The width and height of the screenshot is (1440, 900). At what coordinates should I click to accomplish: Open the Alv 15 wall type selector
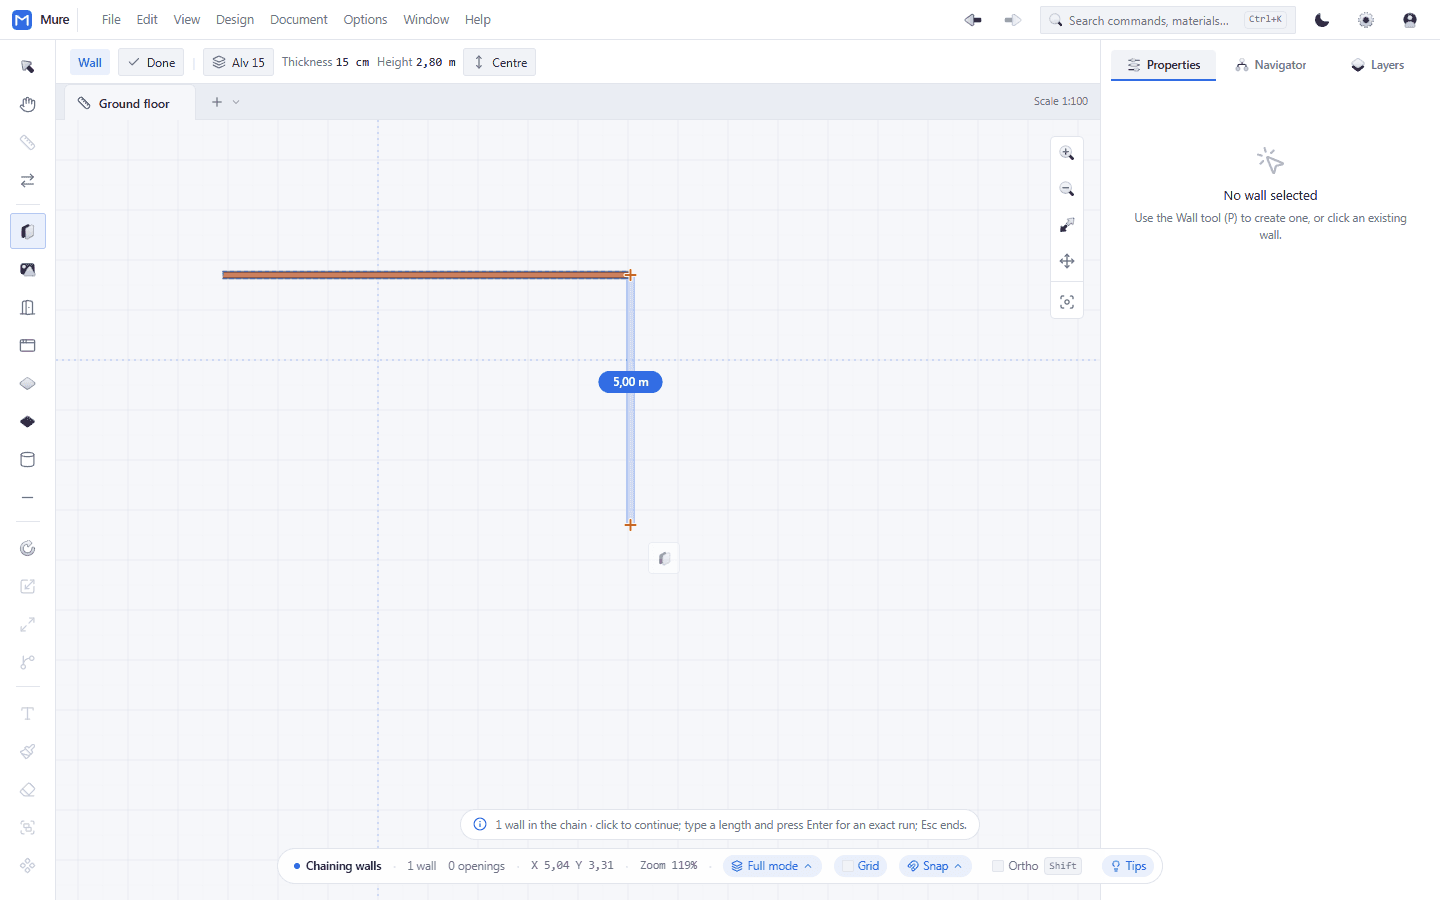tap(238, 62)
